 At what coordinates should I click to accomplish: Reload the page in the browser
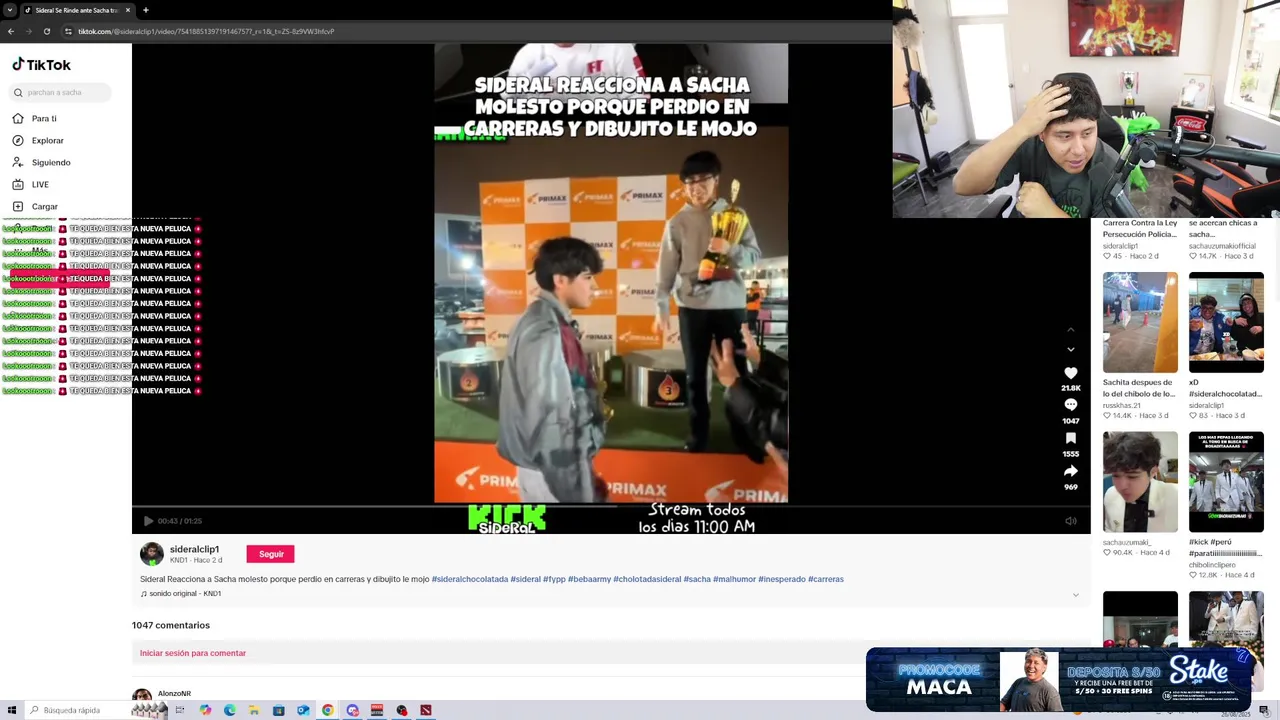pyautogui.click(x=47, y=31)
